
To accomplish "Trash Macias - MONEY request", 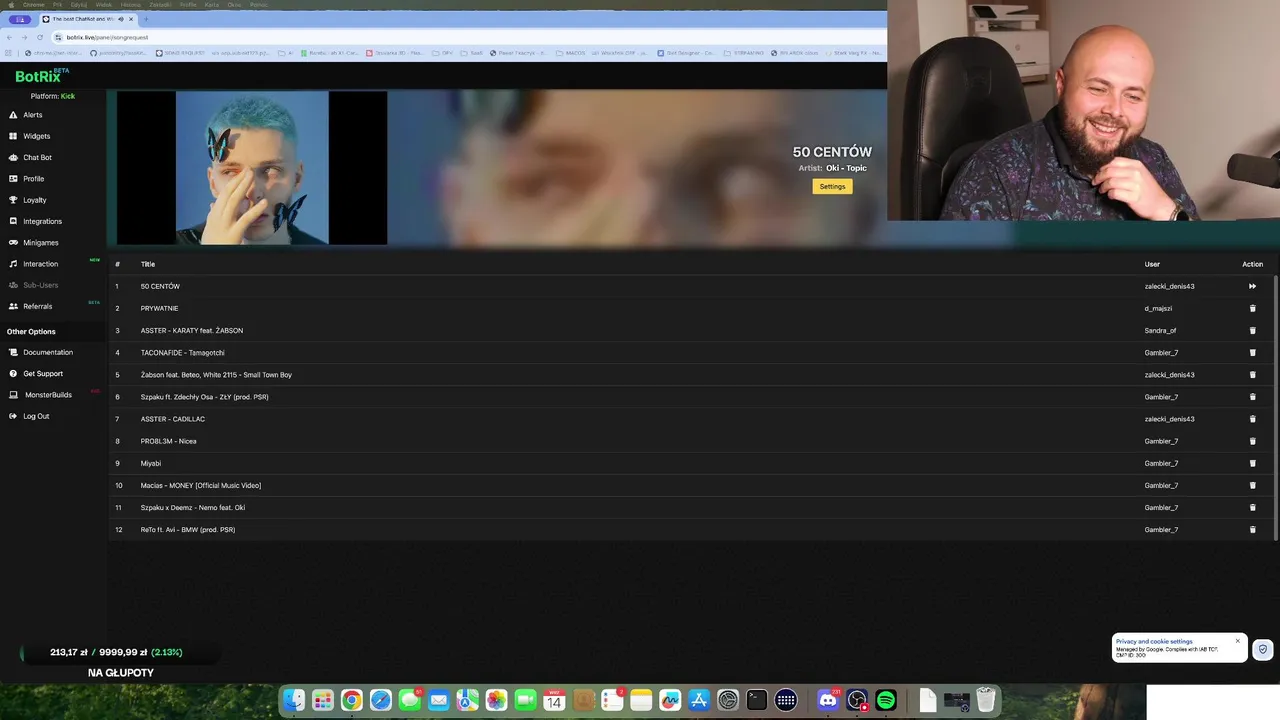I will coord(1252,485).
